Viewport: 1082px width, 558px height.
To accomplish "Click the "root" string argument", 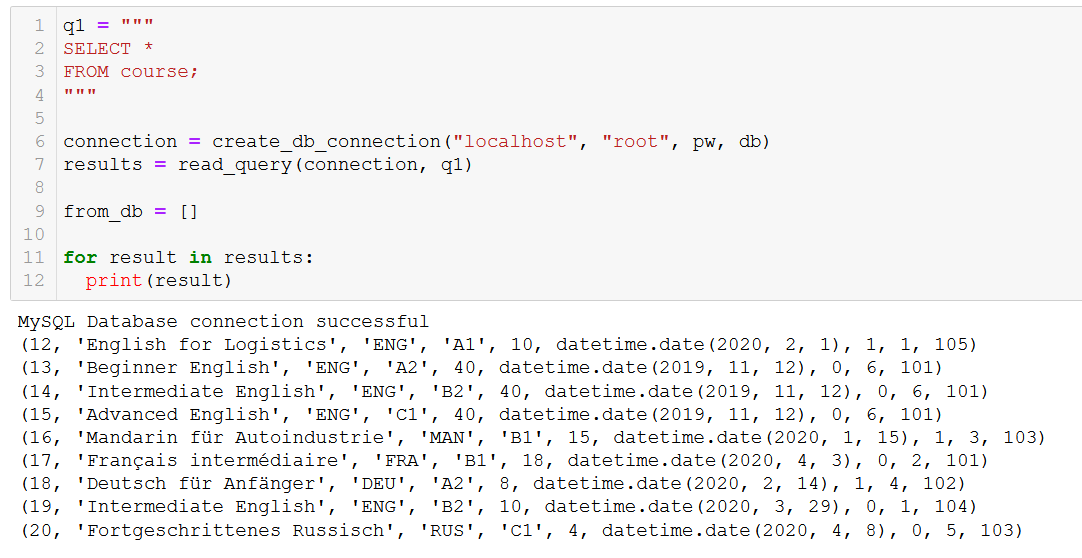I will pos(636,141).
